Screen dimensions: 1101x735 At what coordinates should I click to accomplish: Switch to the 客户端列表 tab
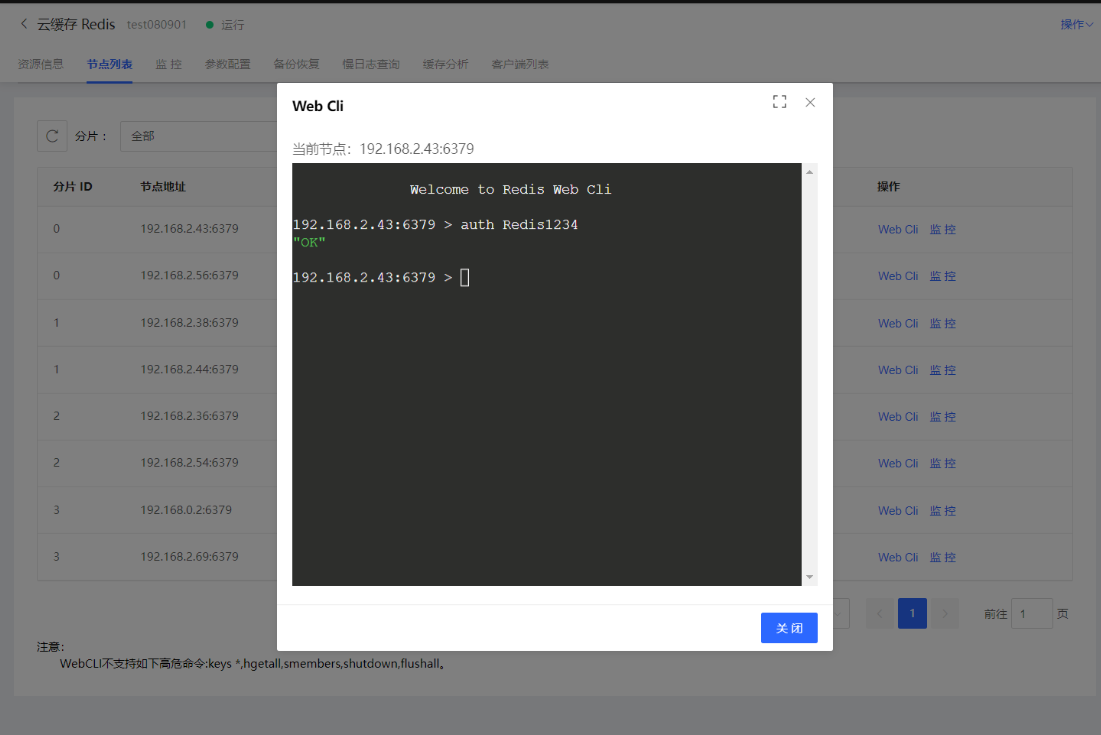pyautogui.click(x=520, y=64)
